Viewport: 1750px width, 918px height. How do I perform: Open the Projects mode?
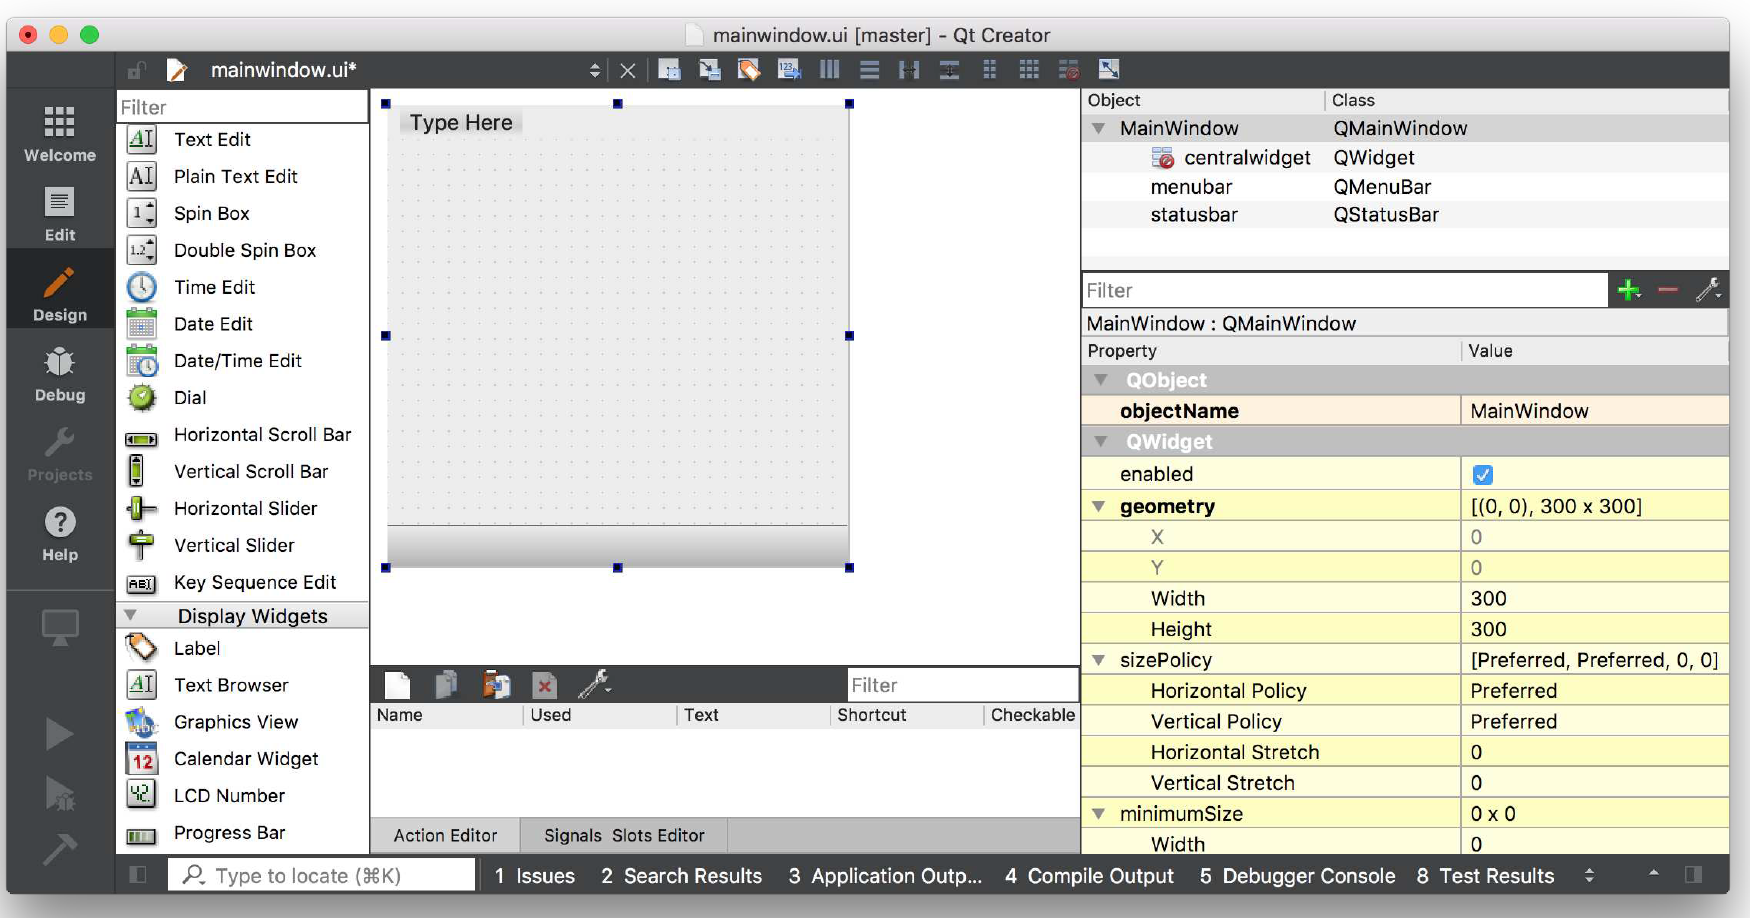60,454
